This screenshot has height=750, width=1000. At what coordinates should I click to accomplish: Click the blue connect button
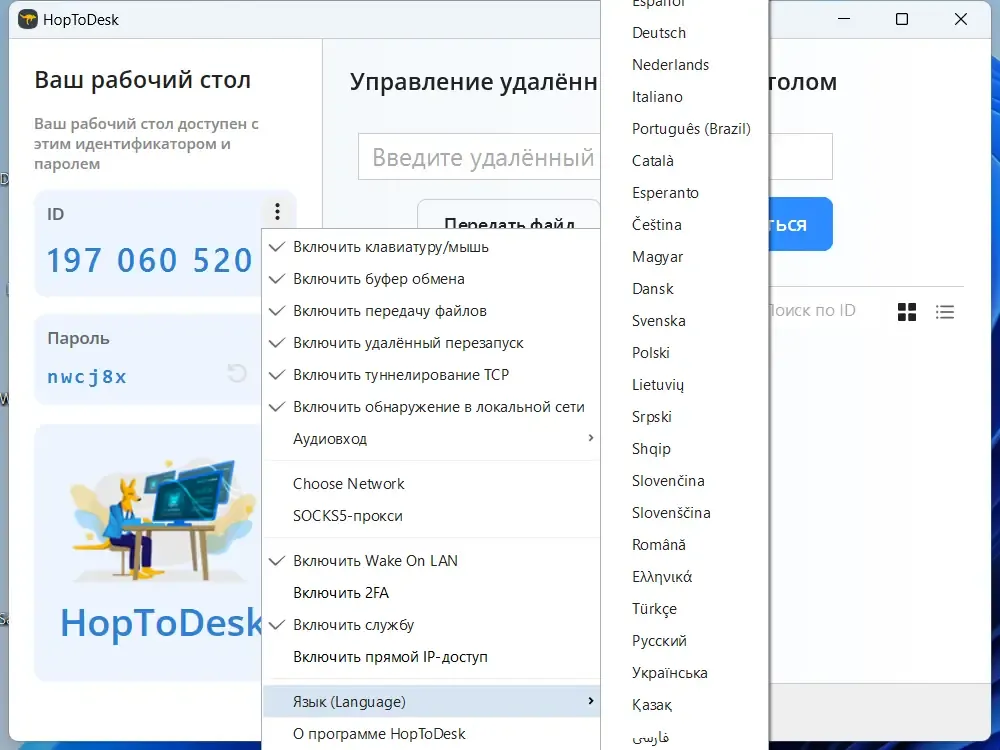[x=800, y=224]
